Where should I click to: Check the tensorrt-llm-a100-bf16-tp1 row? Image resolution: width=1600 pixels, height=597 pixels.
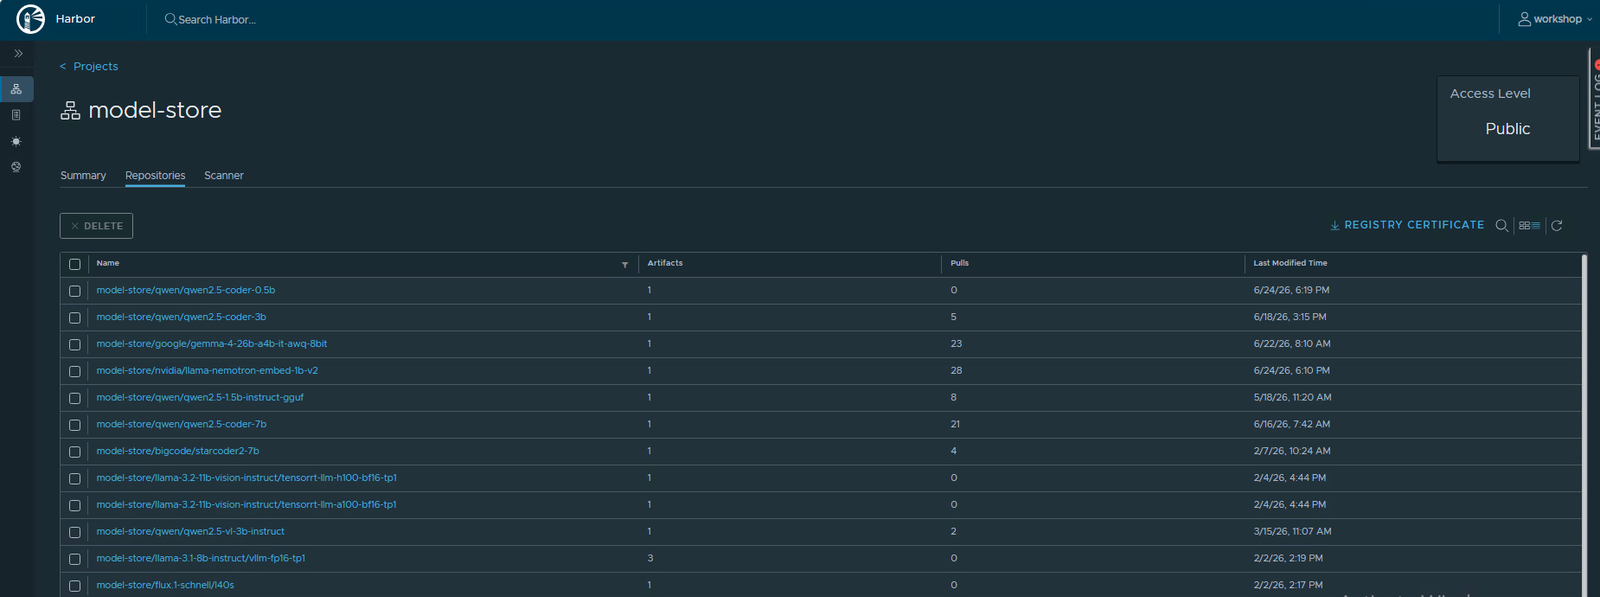tap(75, 506)
